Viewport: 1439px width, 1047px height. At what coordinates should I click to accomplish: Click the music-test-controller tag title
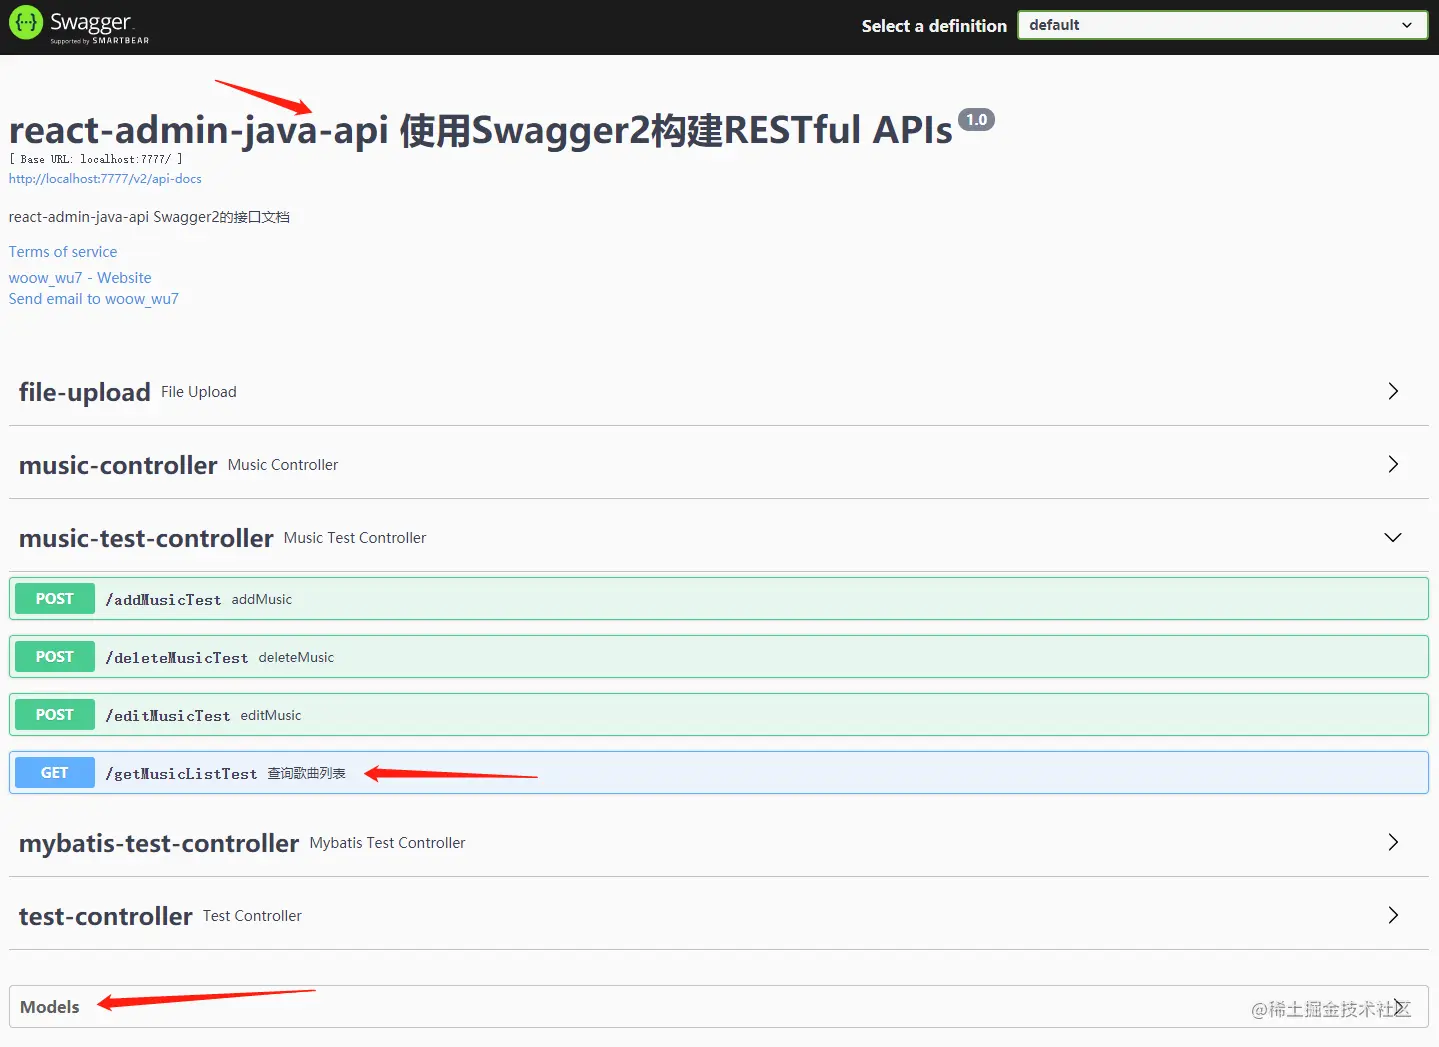point(146,538)
